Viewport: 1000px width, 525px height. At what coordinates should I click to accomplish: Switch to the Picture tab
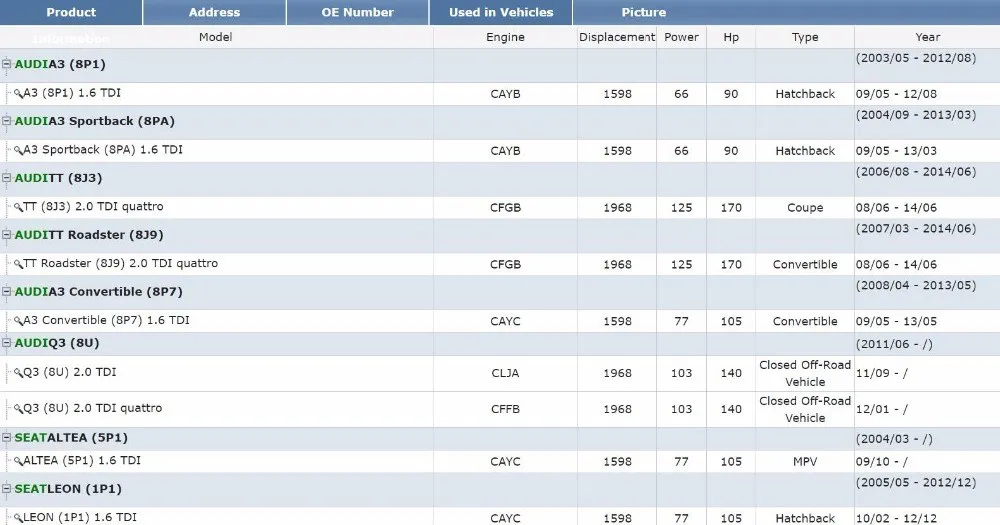643,12
